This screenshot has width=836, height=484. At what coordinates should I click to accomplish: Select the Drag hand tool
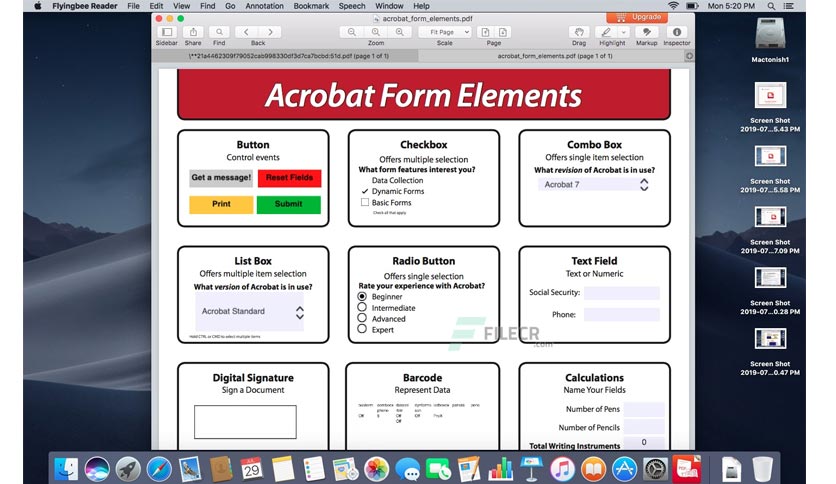pos(579,32)
